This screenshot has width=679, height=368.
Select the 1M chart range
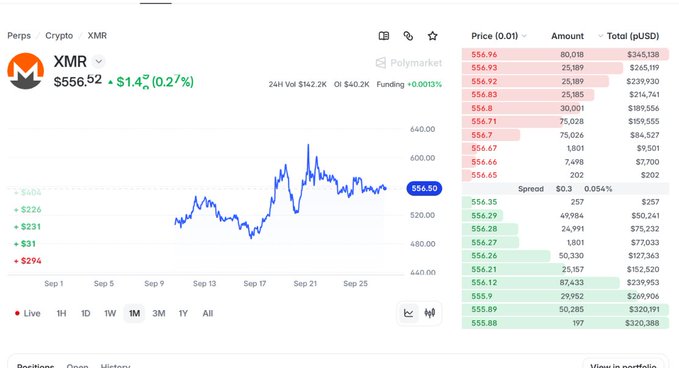click(x=134, y=313)
